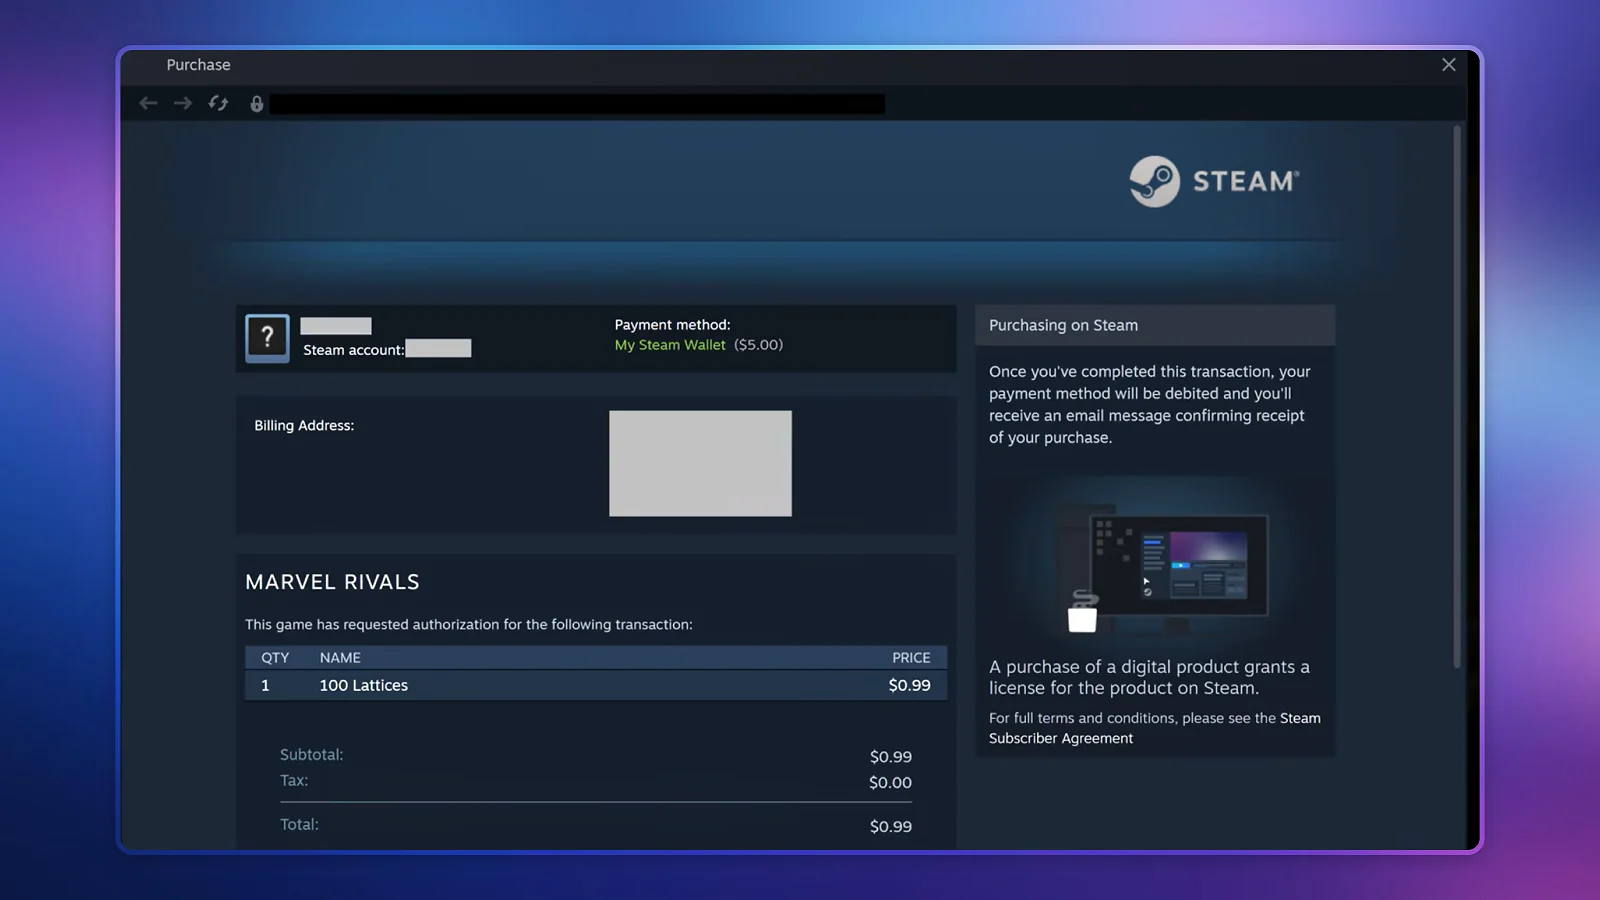This screenshot has width=1600, height=900.
Task: Reload the purchase page
Action: click(218, 103)
